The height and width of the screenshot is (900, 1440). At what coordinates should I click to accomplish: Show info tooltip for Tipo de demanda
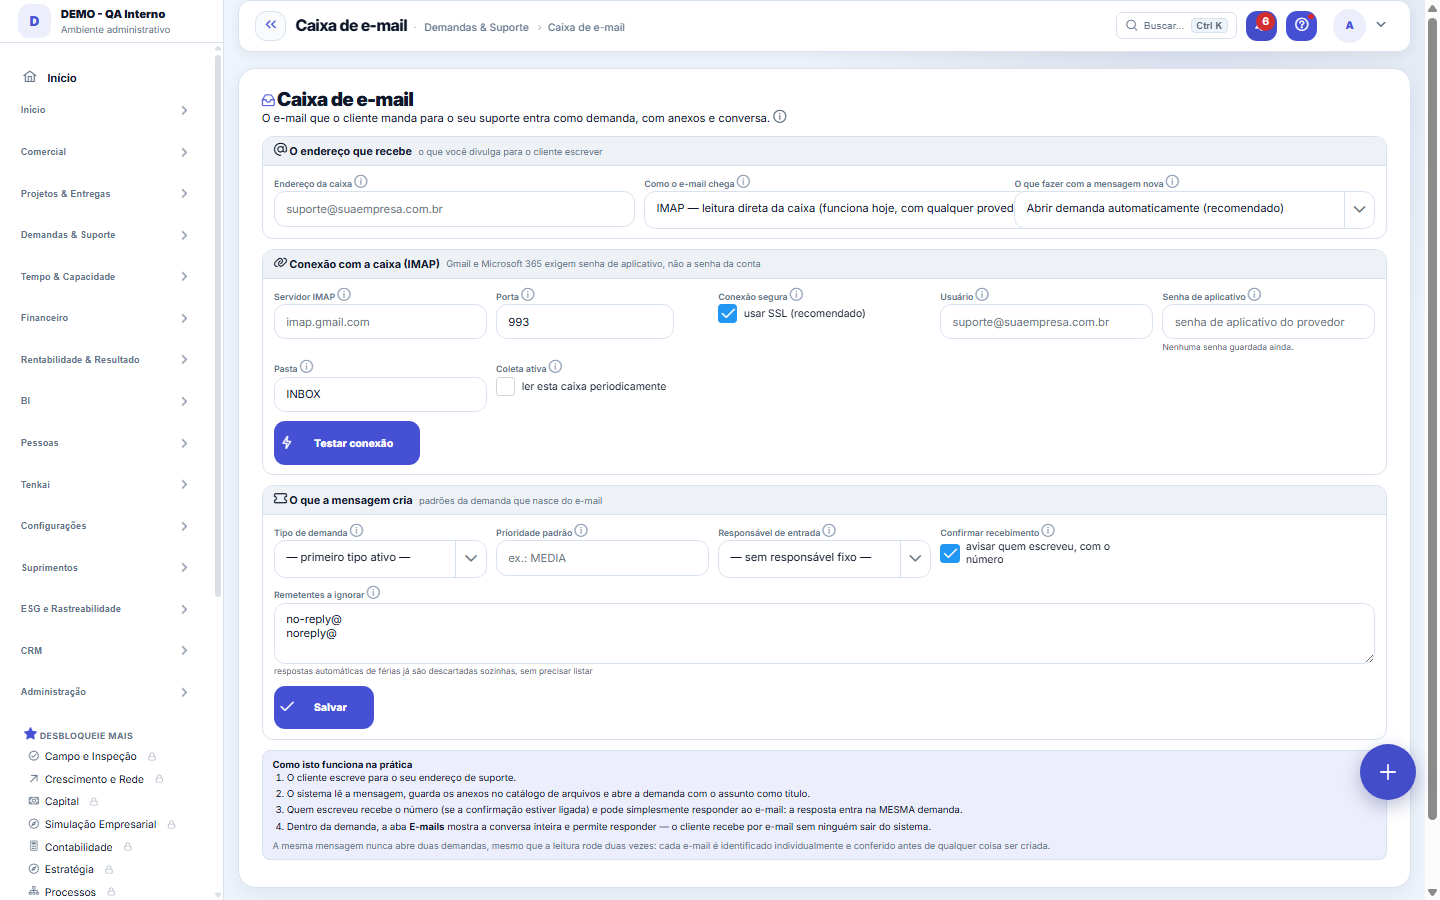pyautogui.click(x=357, y=531)
